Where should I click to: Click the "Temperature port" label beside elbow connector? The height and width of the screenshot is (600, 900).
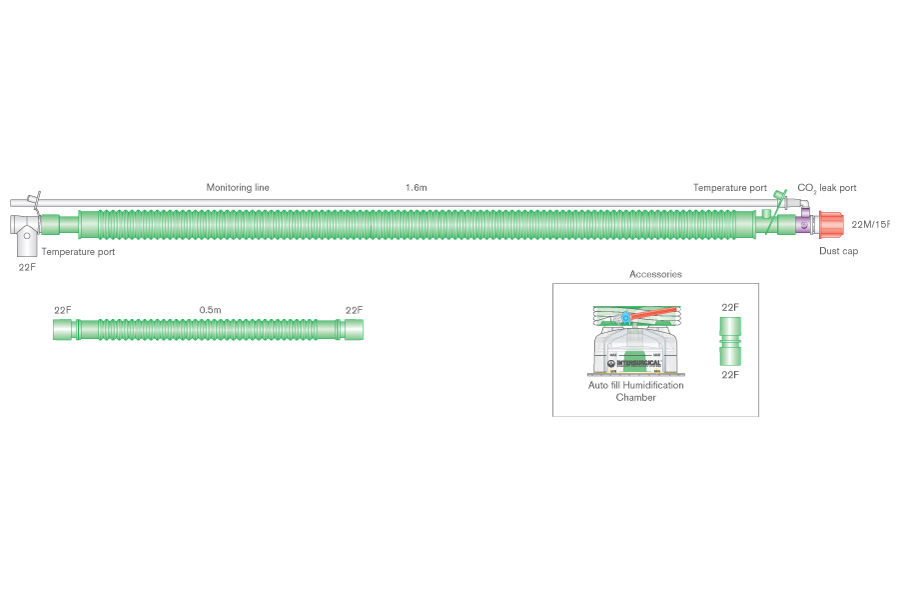(78, 252)
